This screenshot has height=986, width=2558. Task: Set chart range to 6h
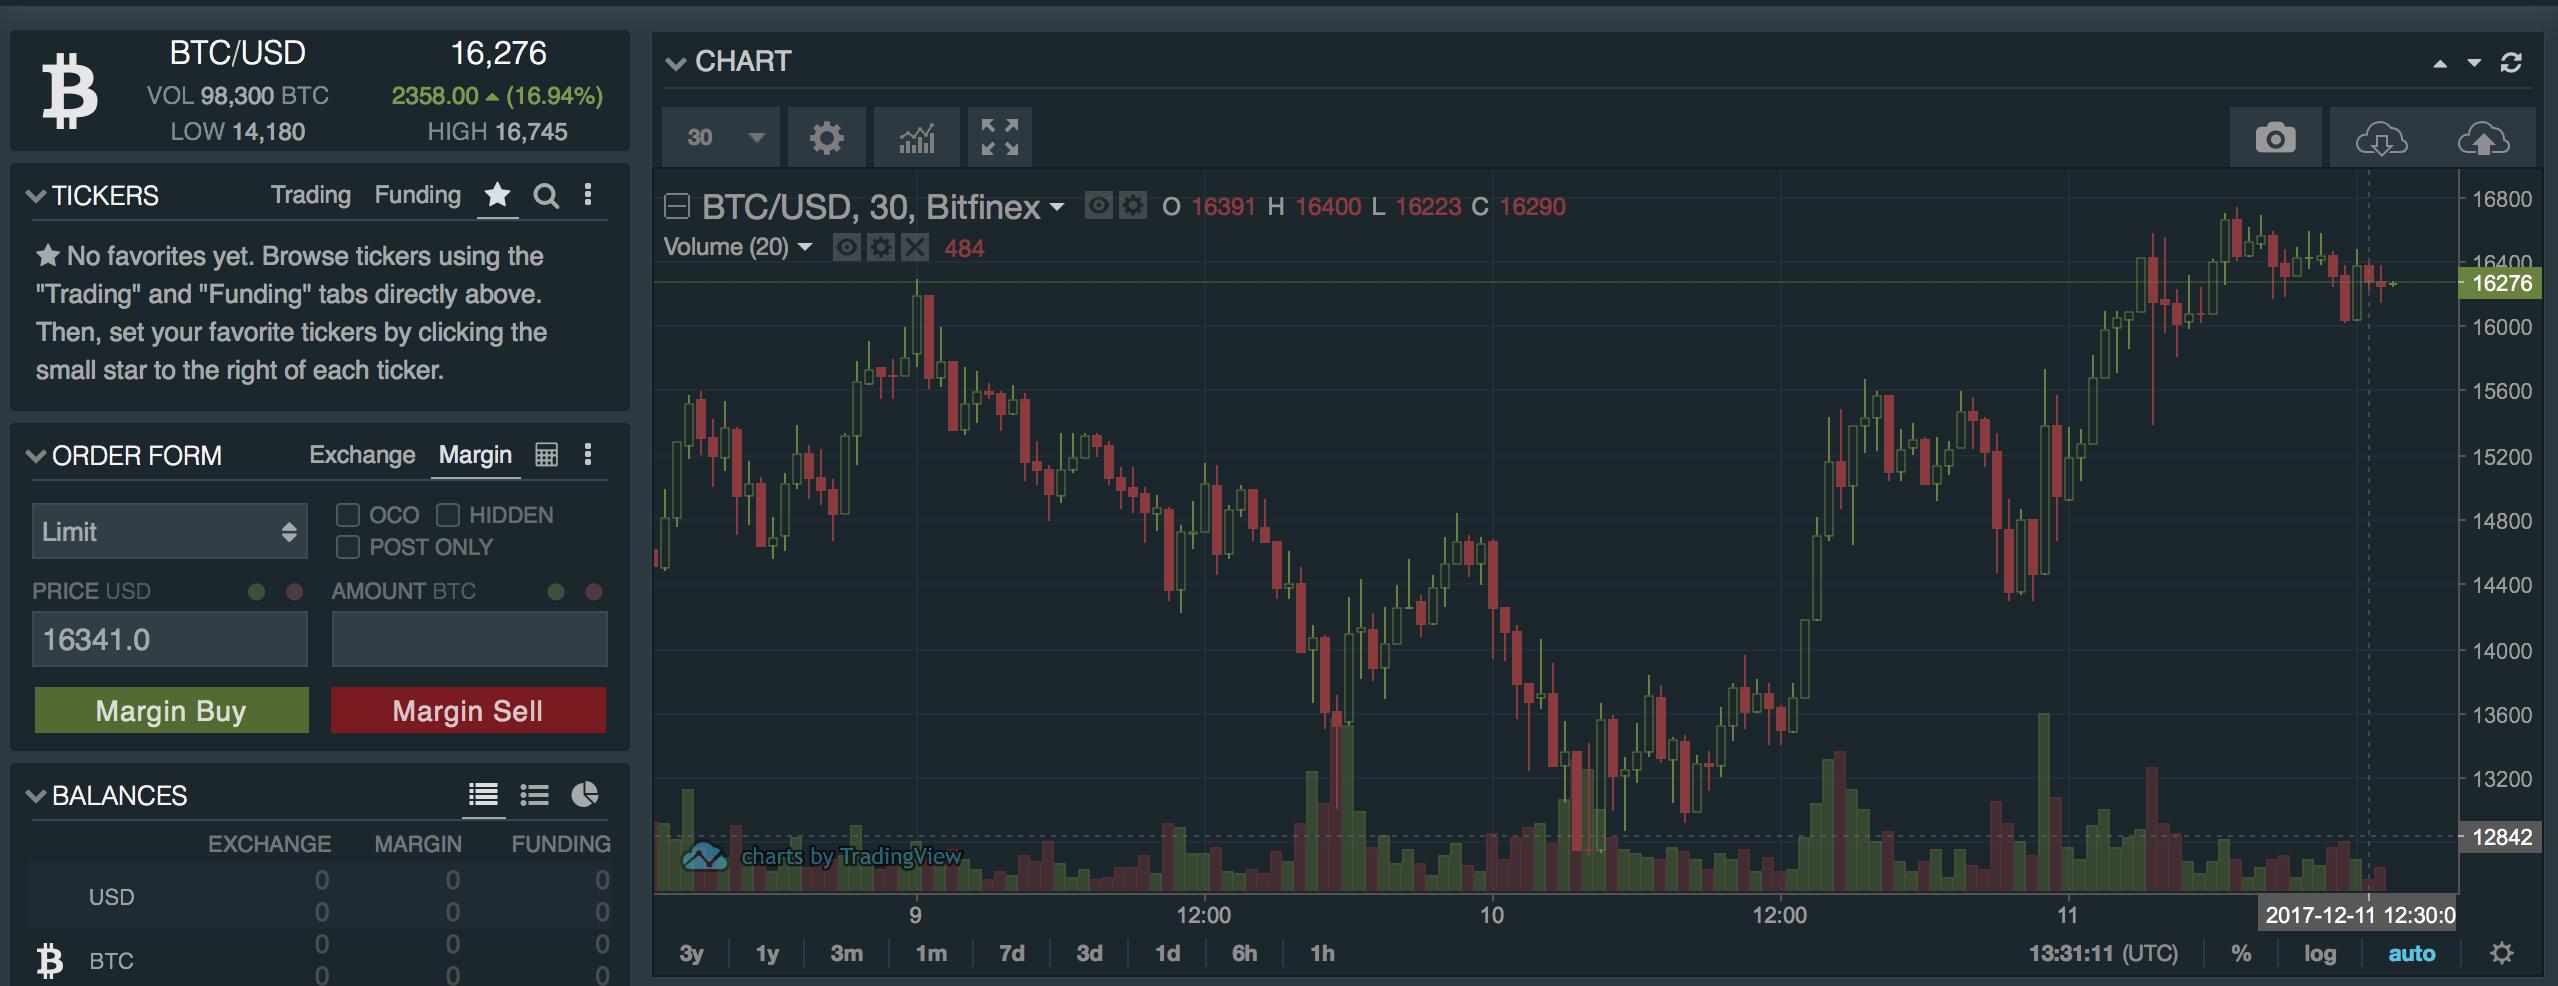1245,954
